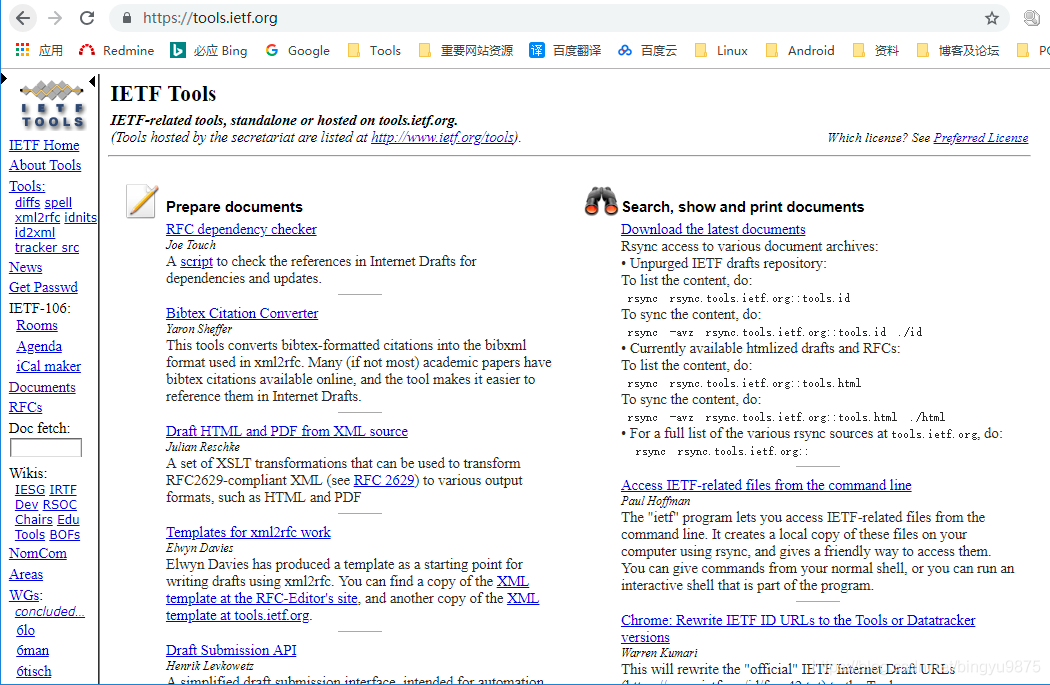
Task: Open the Tools bookmark folder
Action: (x=374, y=50)
